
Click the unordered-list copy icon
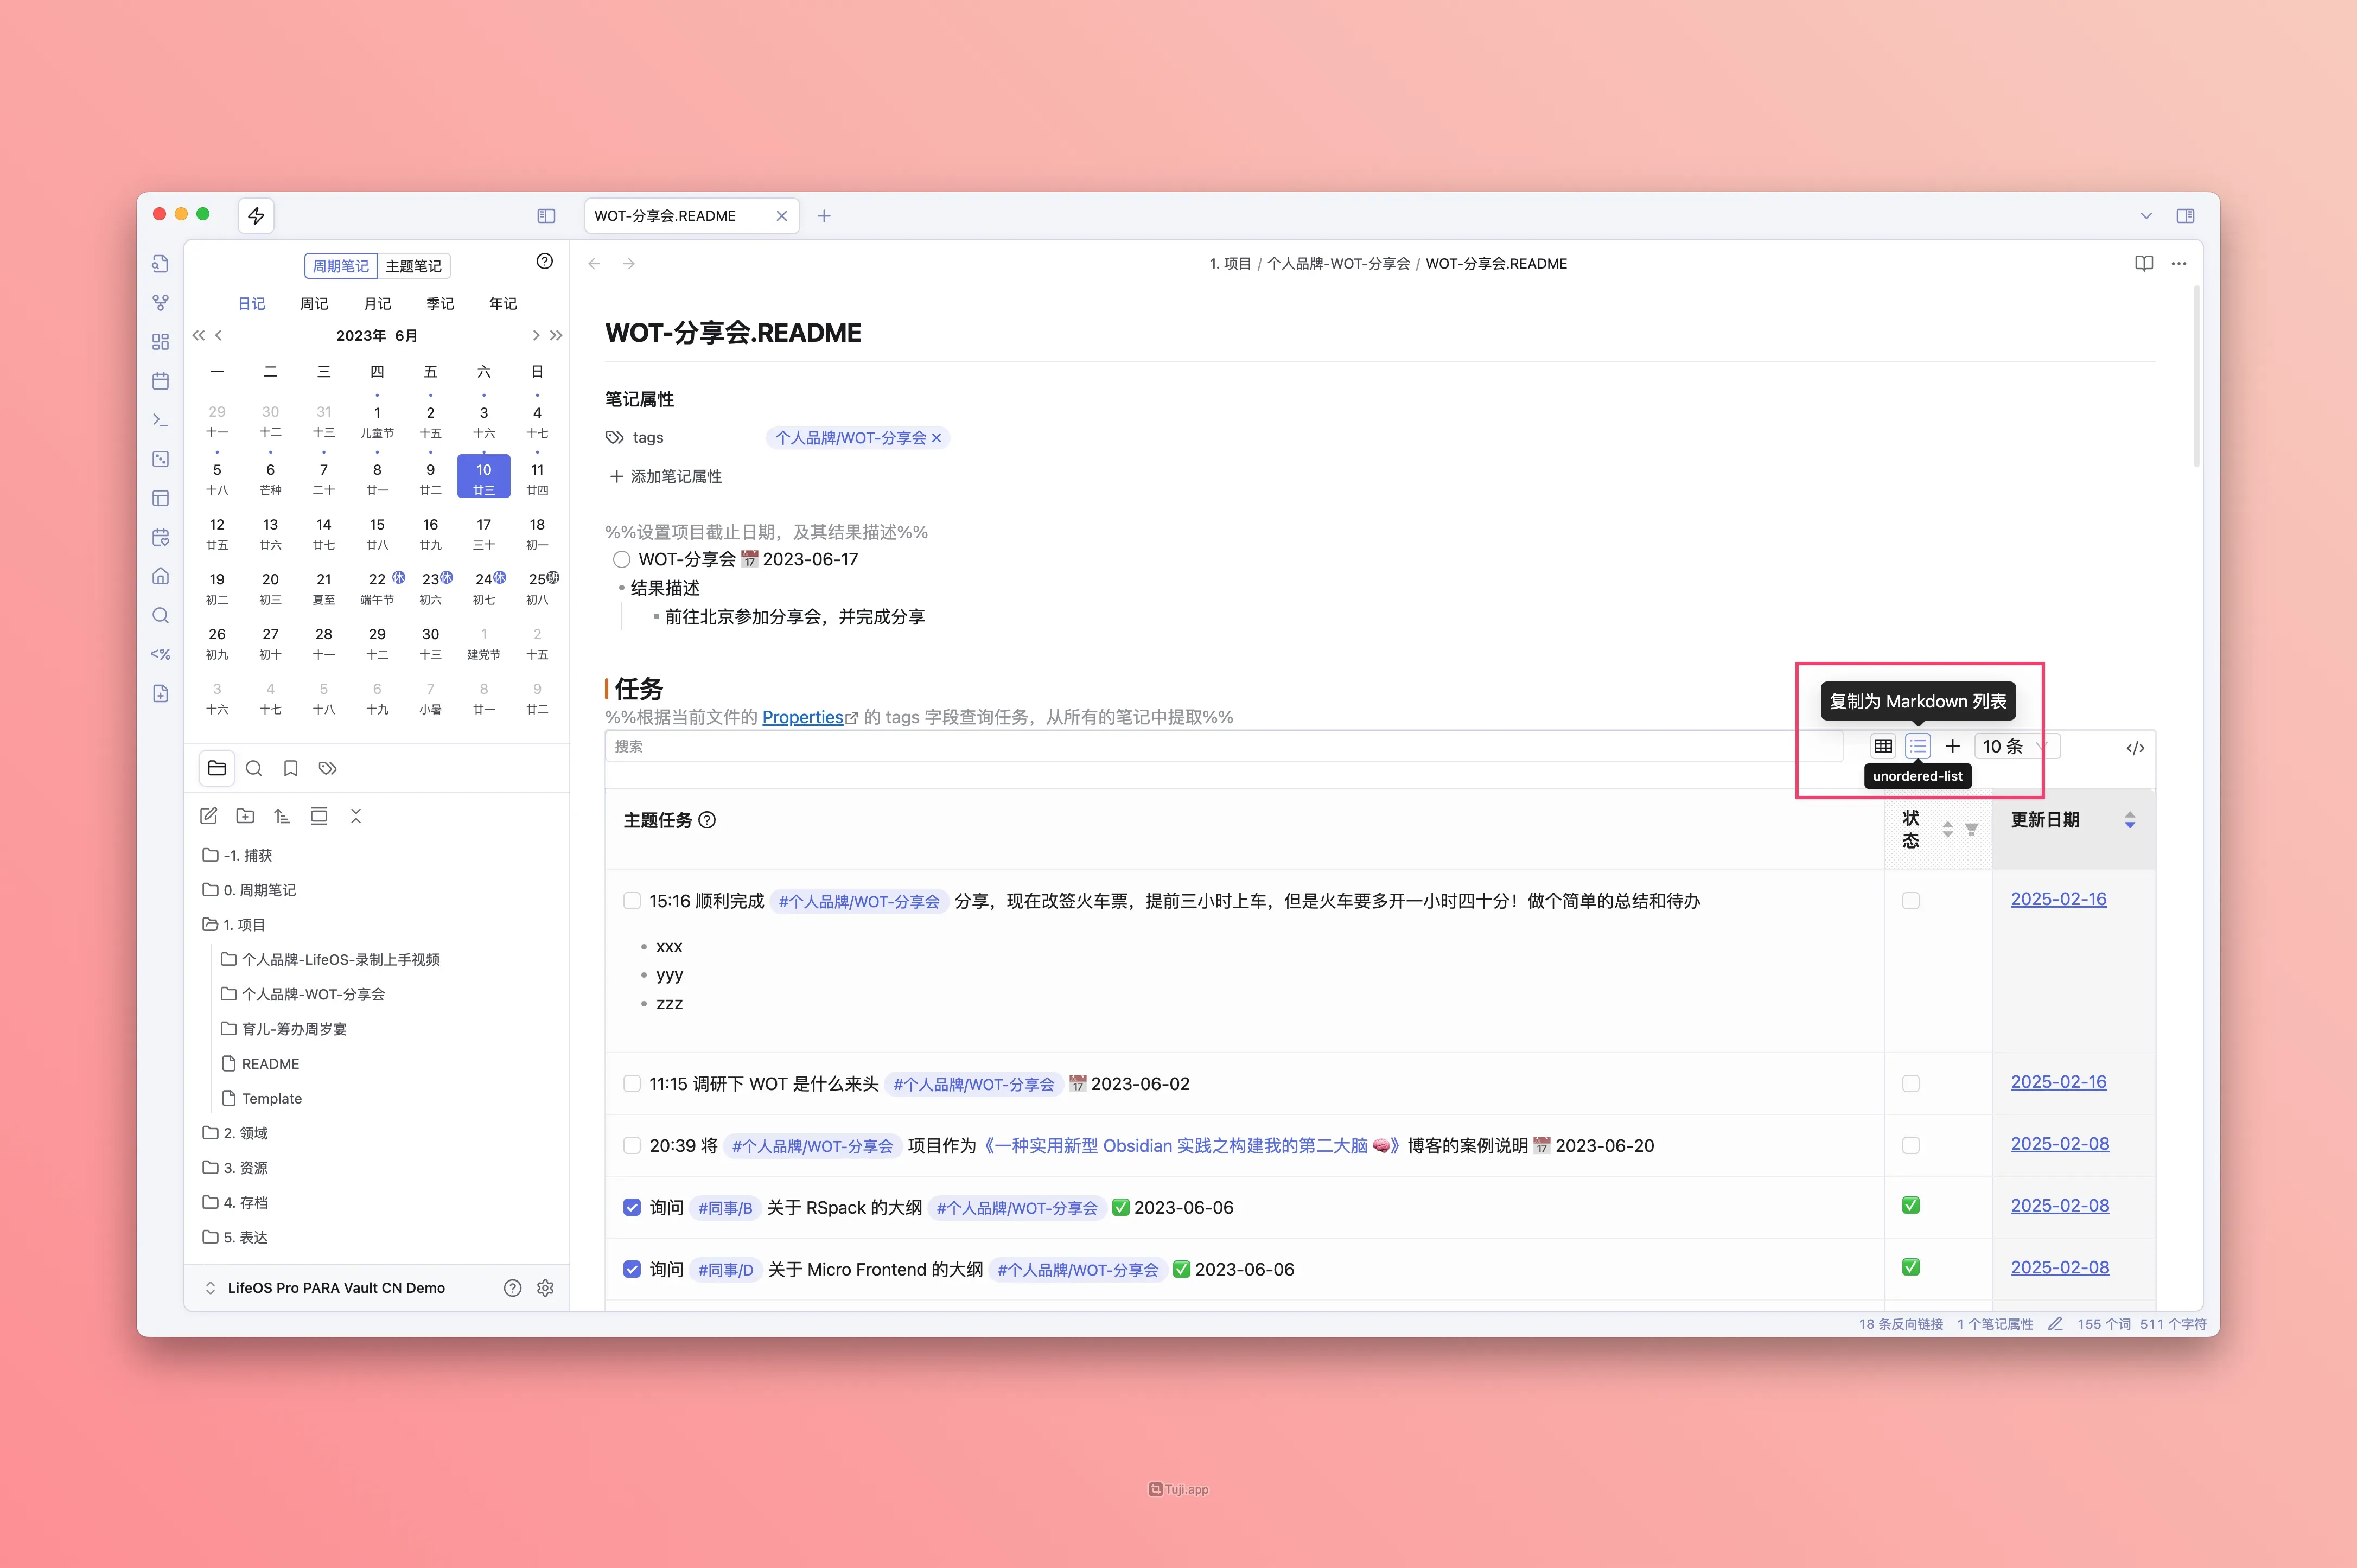click(1917, 746)
